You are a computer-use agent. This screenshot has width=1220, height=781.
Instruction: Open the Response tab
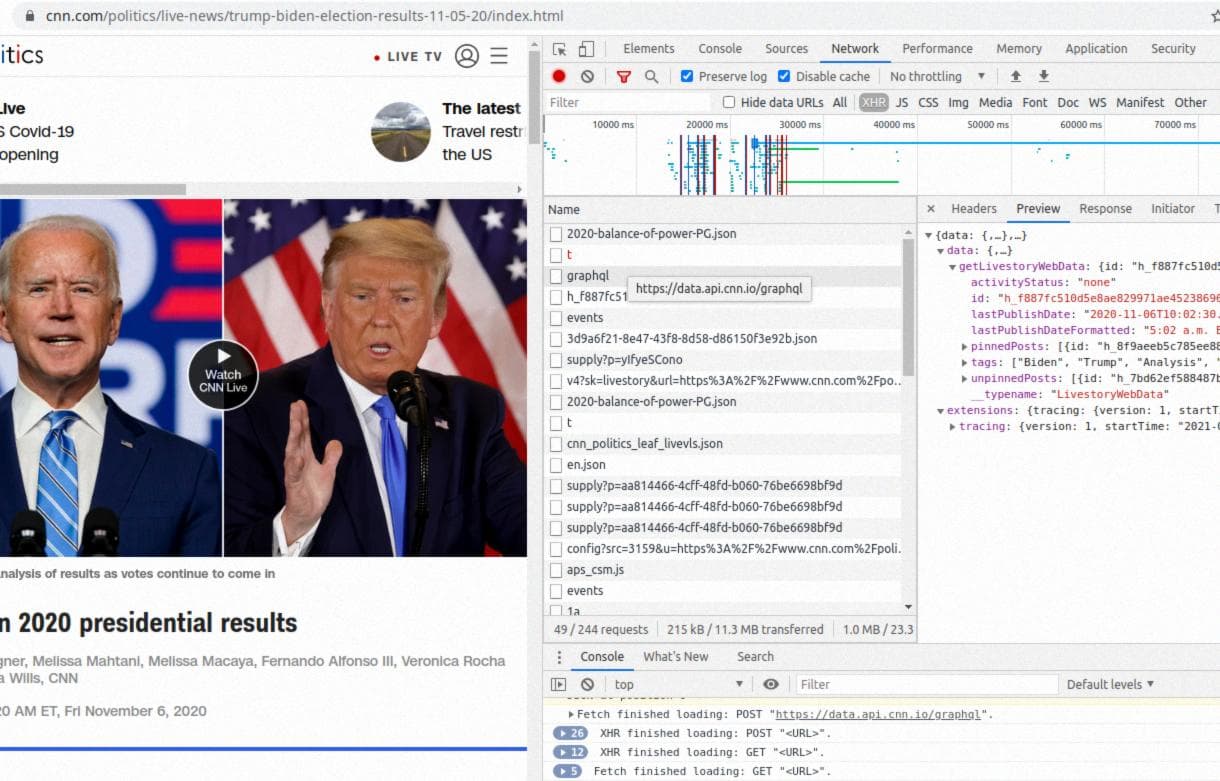point(1105,209)
